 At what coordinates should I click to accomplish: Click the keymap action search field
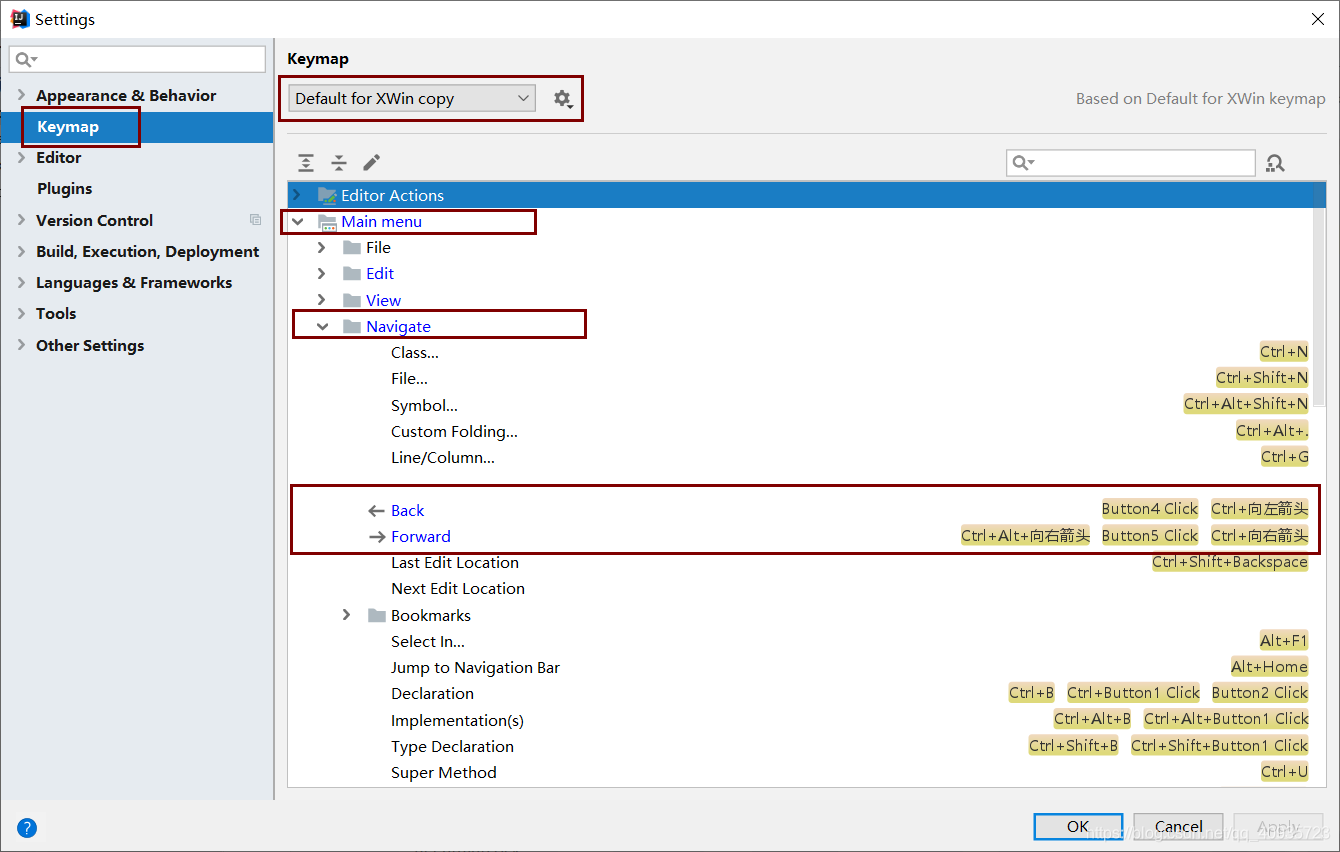1130,162
